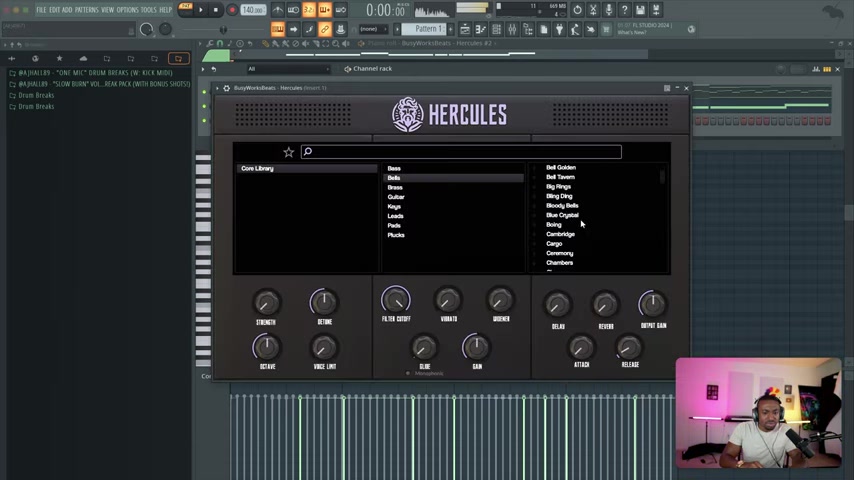The height and width of the screenshot is (480, 854).
Task: Click the tempo 140 field
Action: pos(253,10)
